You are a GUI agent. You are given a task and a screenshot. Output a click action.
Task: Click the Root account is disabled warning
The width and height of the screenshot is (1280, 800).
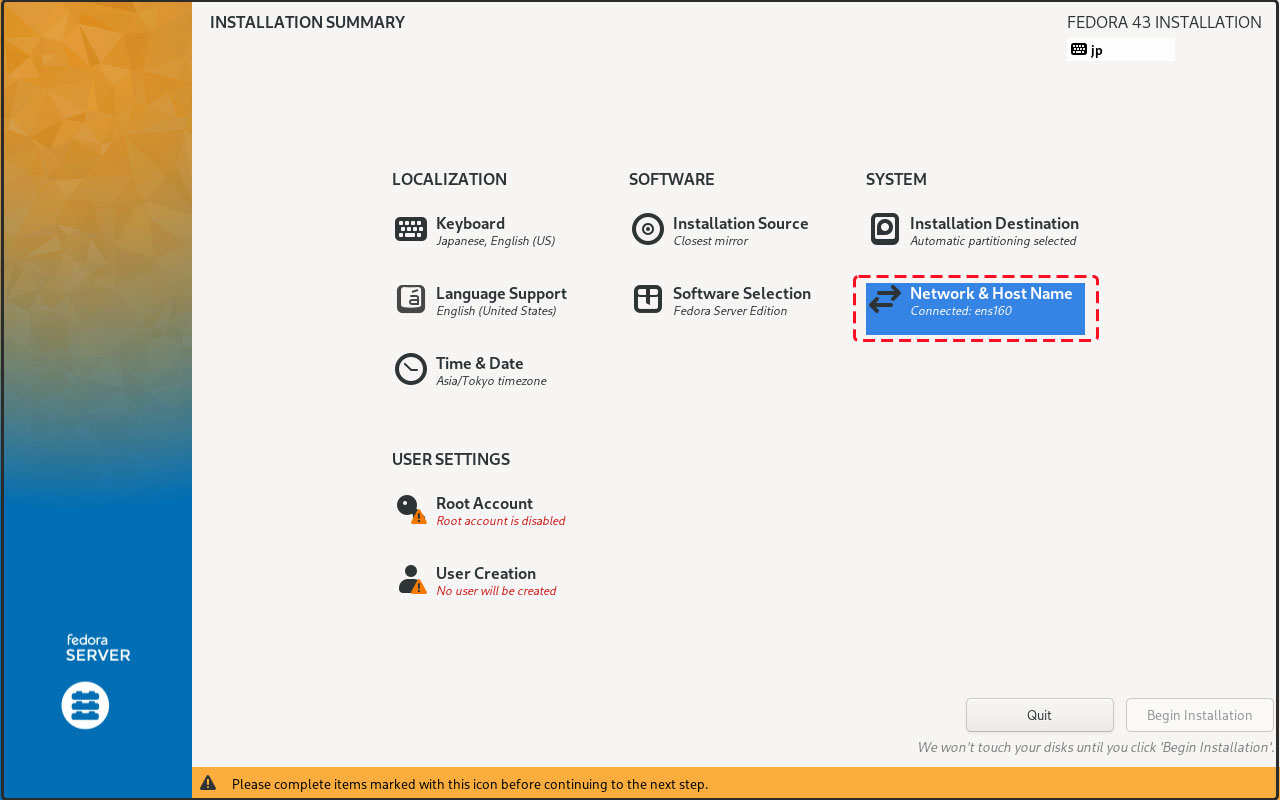[x=501, y=521]
